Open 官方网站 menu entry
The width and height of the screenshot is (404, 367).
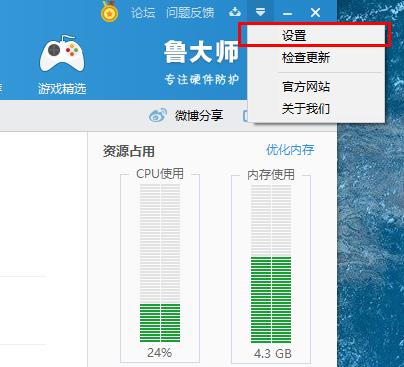(316, 87)
